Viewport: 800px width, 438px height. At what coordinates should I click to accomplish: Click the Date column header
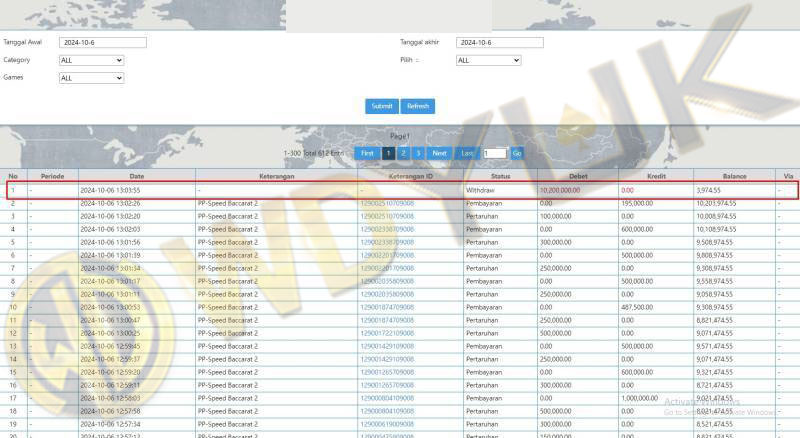pyautogui.click(x=137, y=176)
